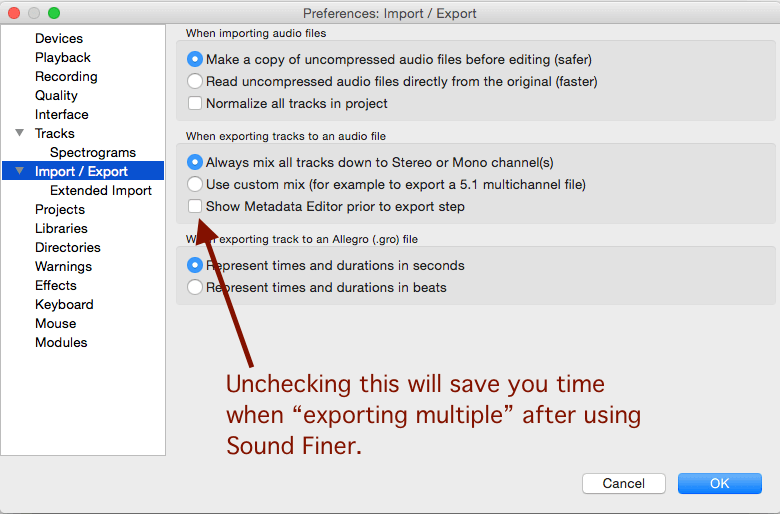
Task: Click the Cancel button
Action: click(x=623, y=483)
